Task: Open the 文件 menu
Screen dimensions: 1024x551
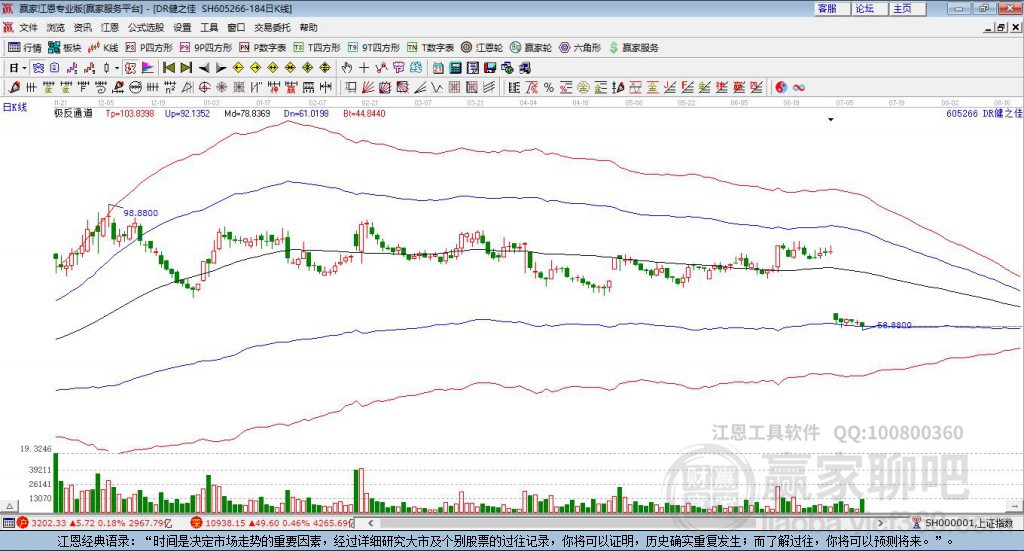Action: [x=28, y=27]
